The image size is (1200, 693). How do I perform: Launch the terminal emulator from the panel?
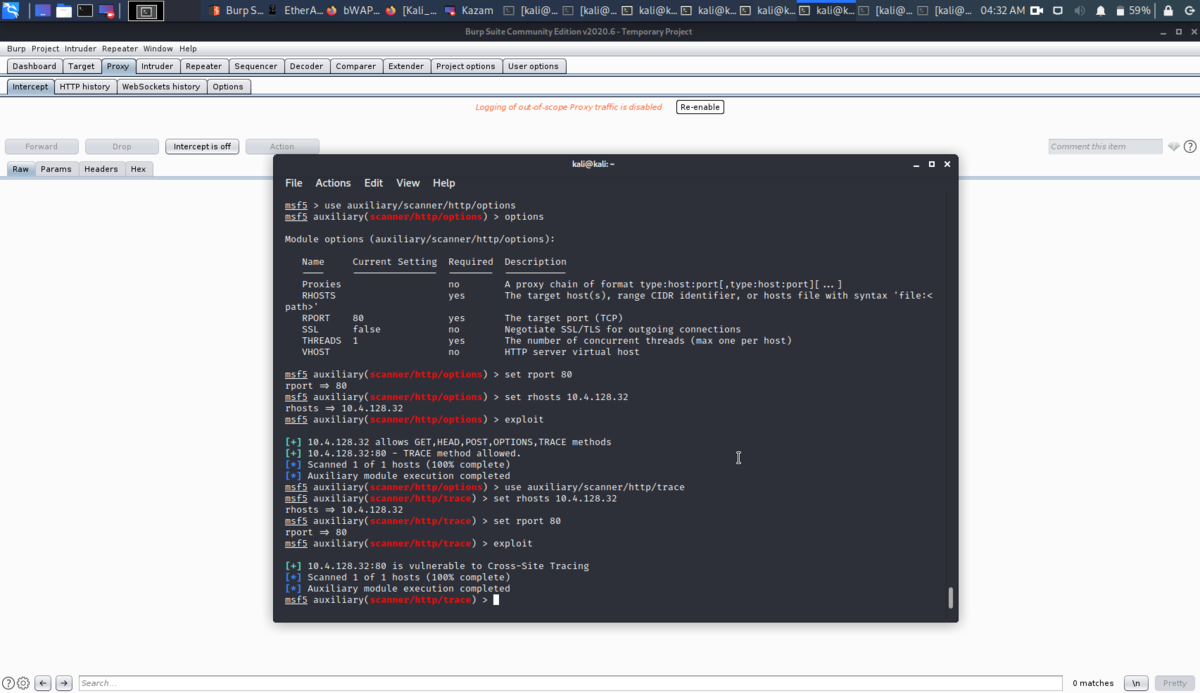(x=85, y=11)
